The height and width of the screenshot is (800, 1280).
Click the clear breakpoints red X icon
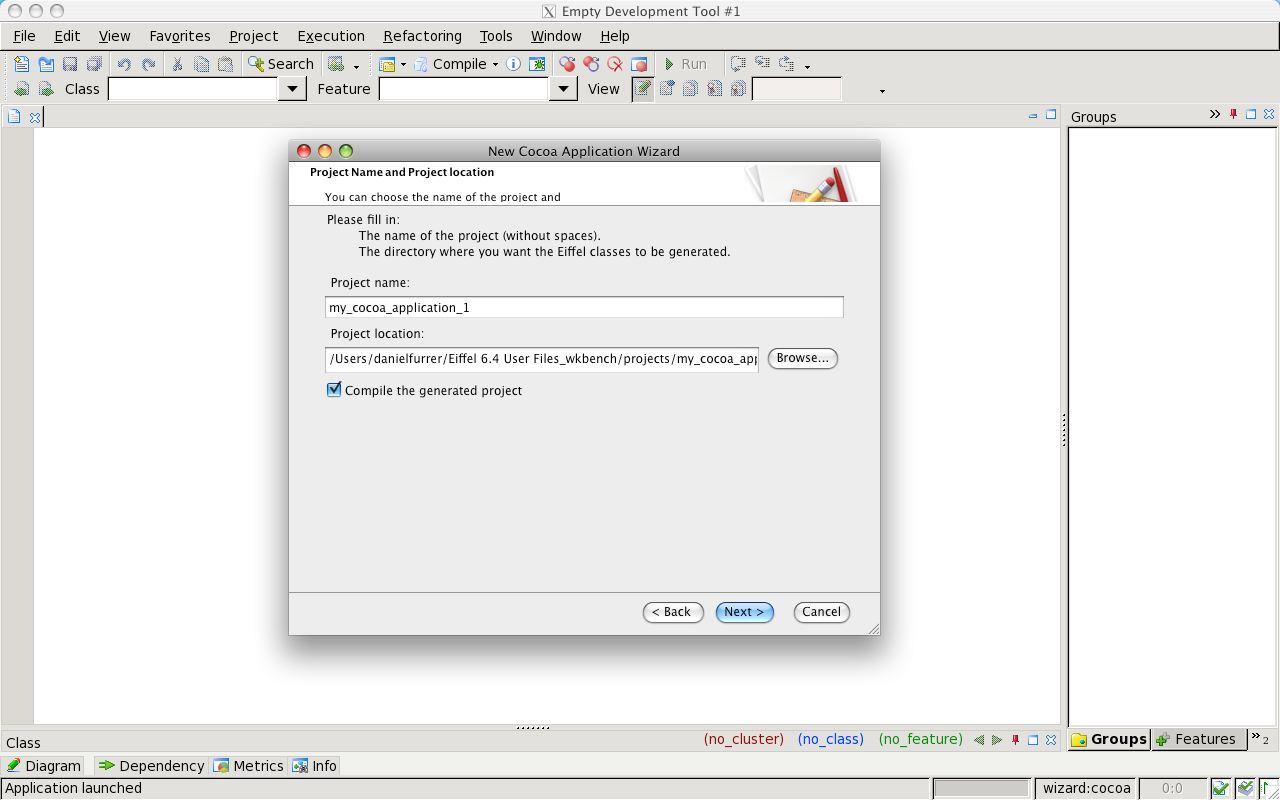tap(615, 64)
